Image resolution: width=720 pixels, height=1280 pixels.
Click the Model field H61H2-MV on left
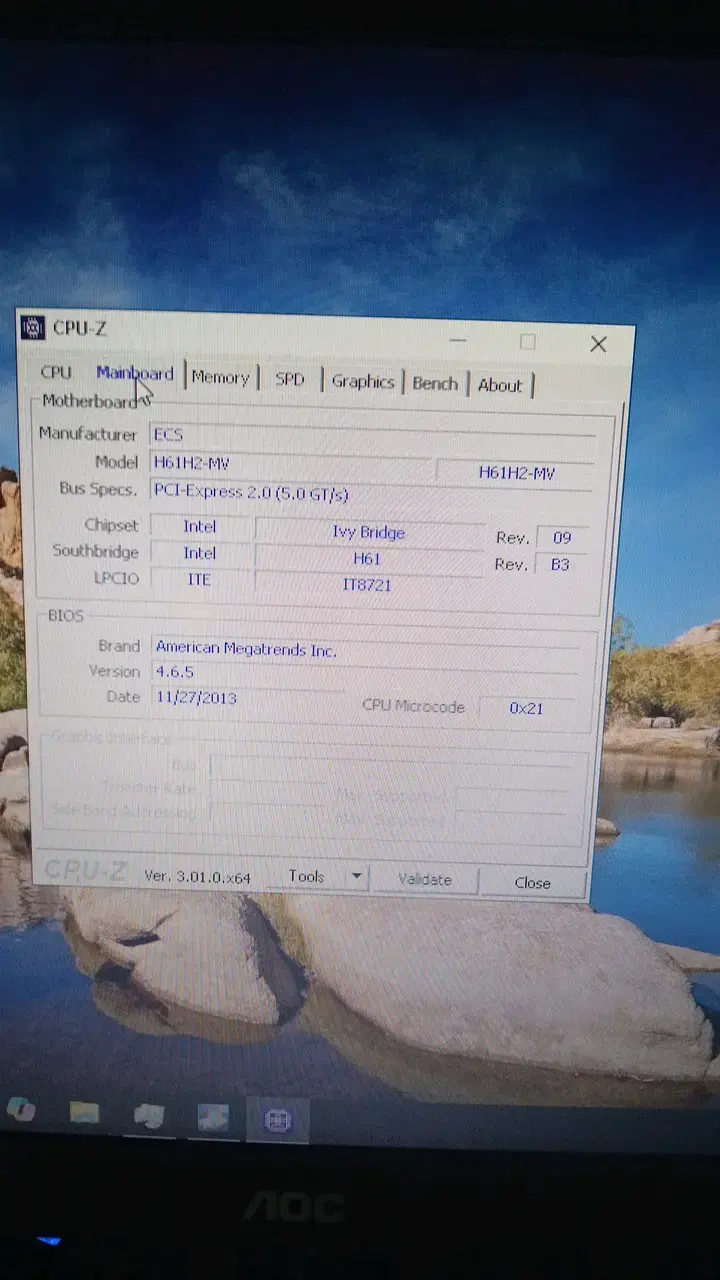click(290, 463)
